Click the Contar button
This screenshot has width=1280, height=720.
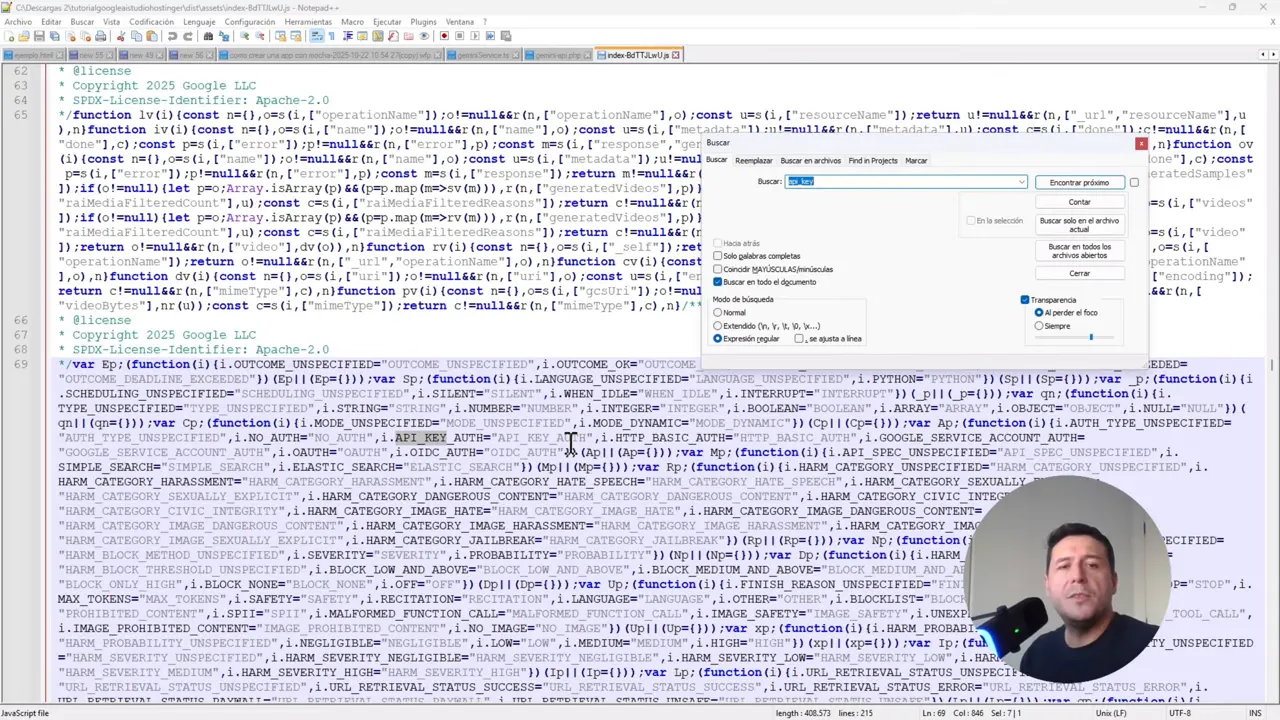(1080, 202)
